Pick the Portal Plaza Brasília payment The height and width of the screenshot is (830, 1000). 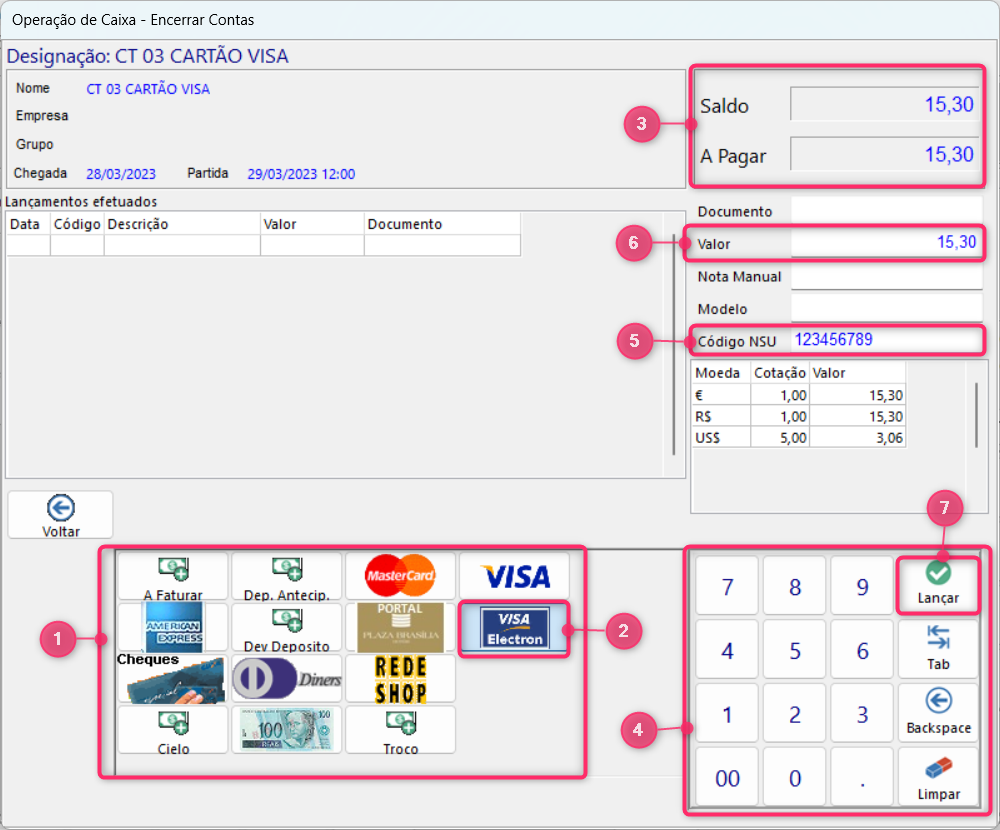400,628
